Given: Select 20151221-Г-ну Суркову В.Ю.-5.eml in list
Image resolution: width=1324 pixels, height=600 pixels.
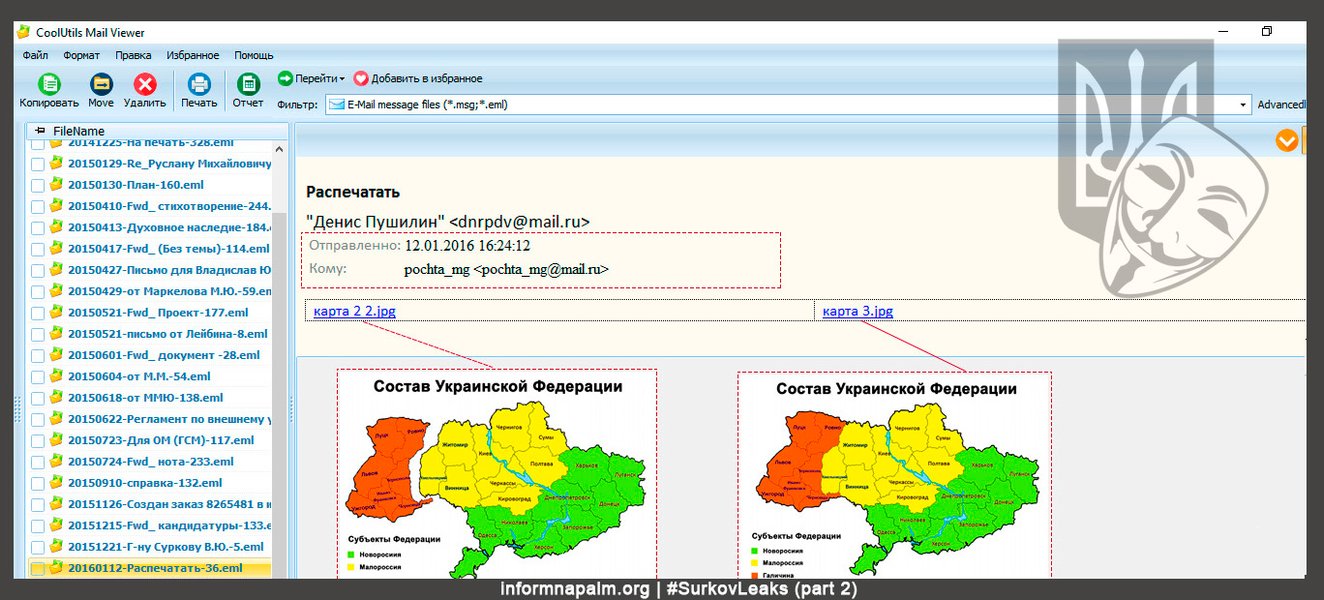Looking at the screenshot, I should pos(165,547).
